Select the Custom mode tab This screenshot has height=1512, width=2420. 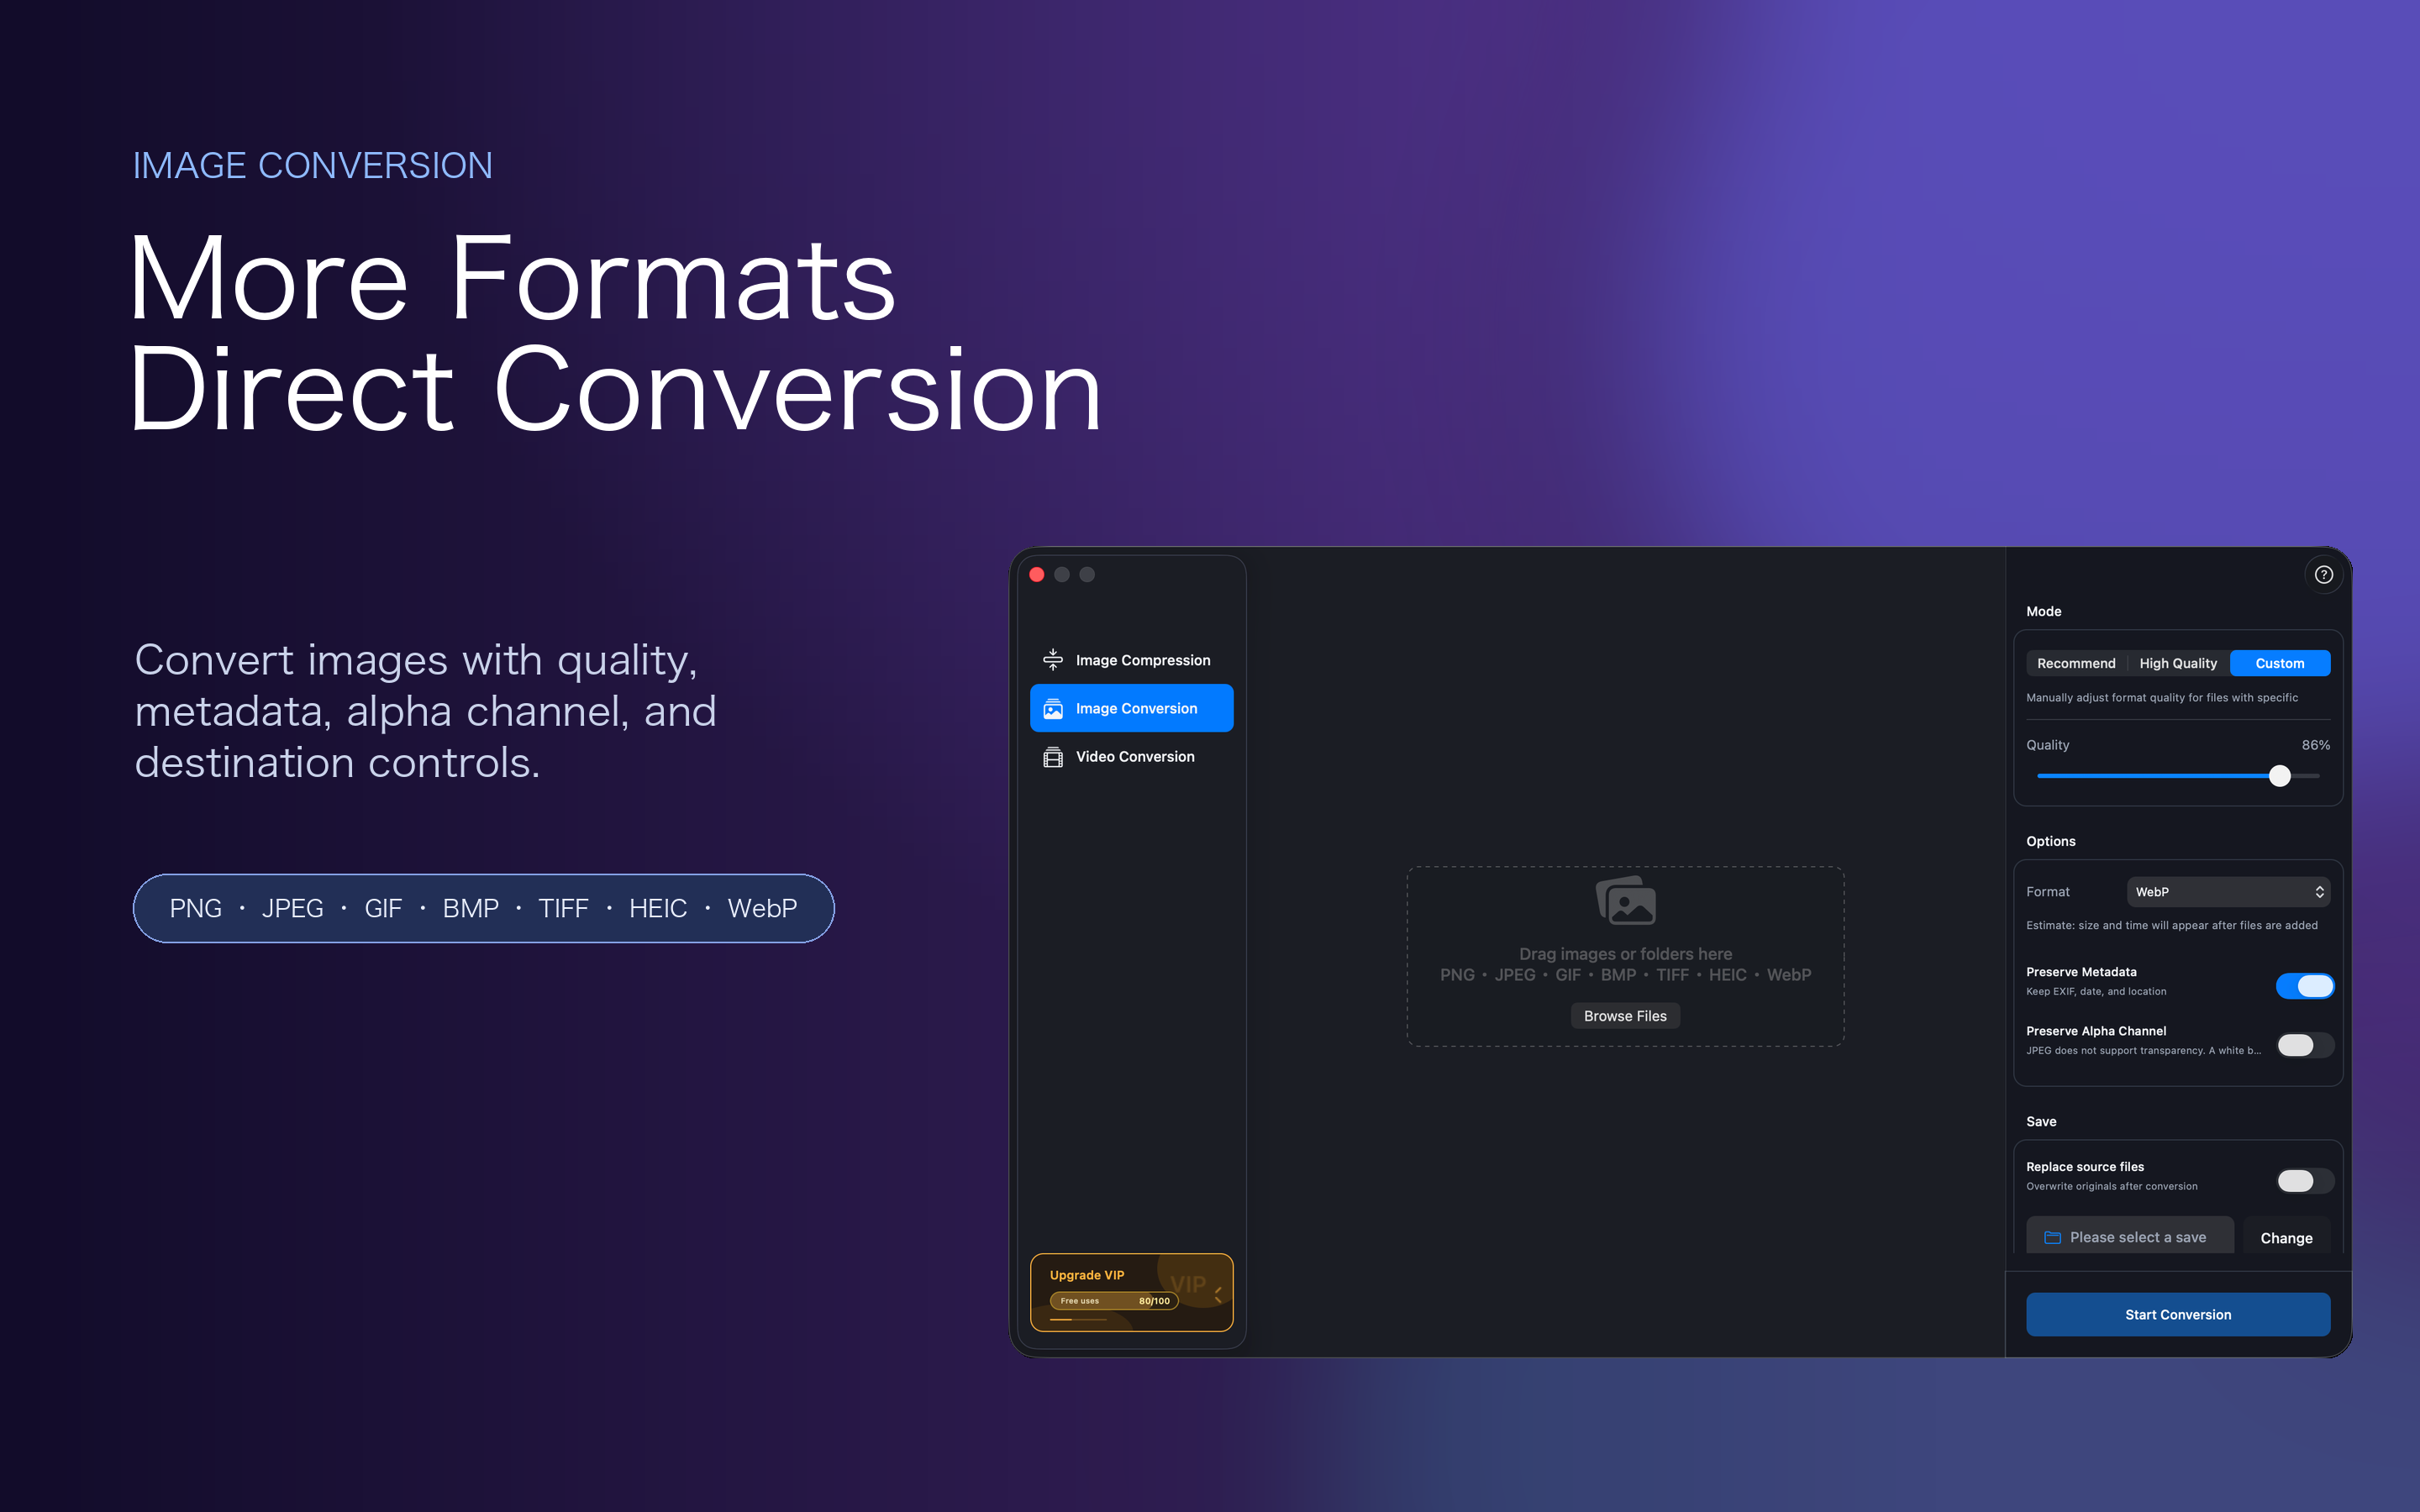coord(2280,663)
